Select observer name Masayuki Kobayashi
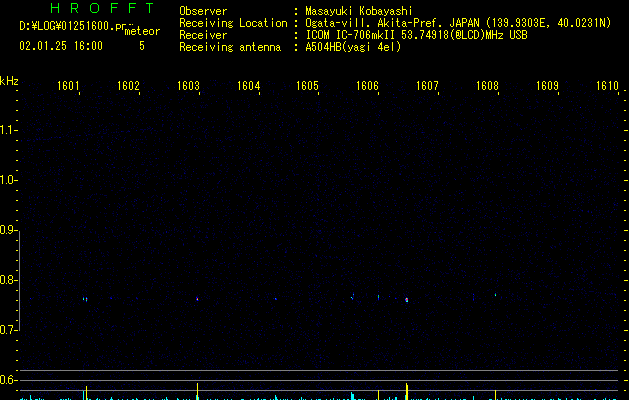This screenshot has height=400, width=629. coord(359,11)
